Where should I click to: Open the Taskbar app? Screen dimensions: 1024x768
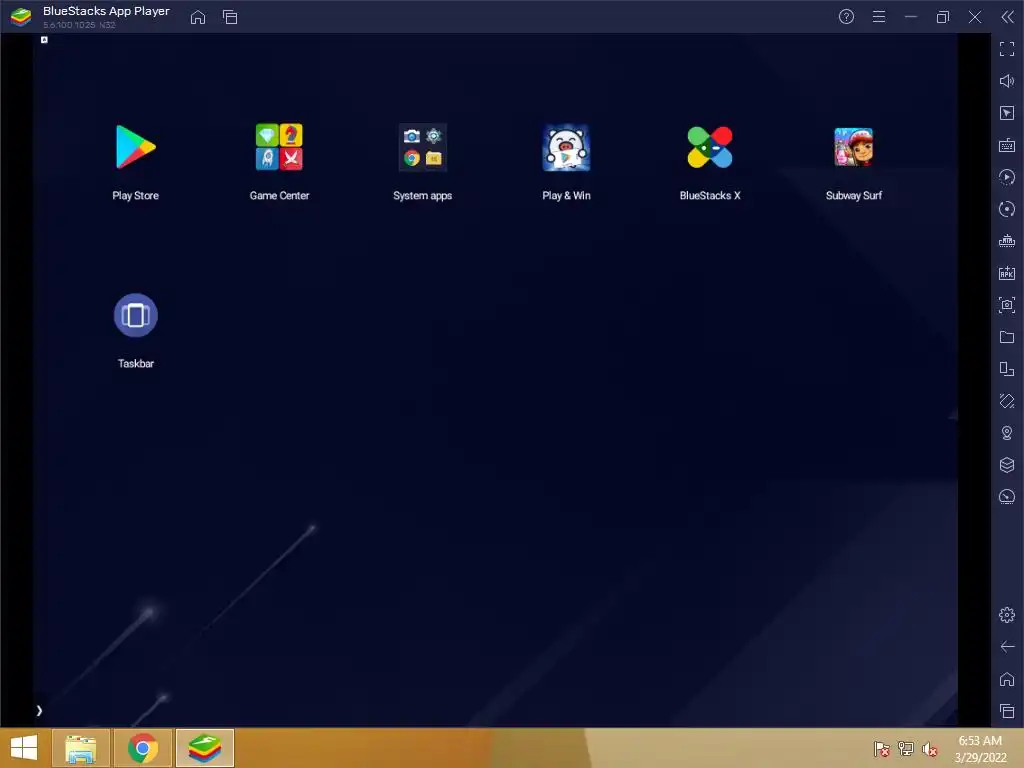pyautogui.click(x=136, y=315)
